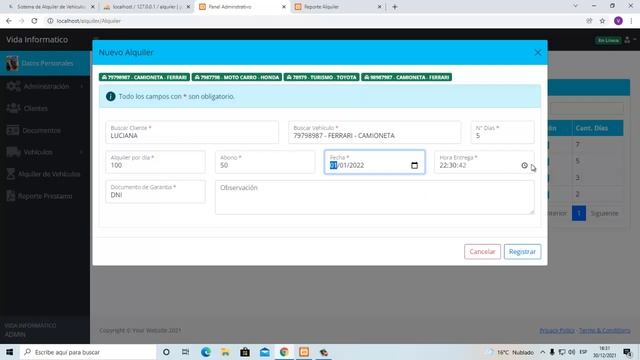Open Microsoft Edge from the taskbar
This screenshot has width=640, height=360.
(206, 352)
